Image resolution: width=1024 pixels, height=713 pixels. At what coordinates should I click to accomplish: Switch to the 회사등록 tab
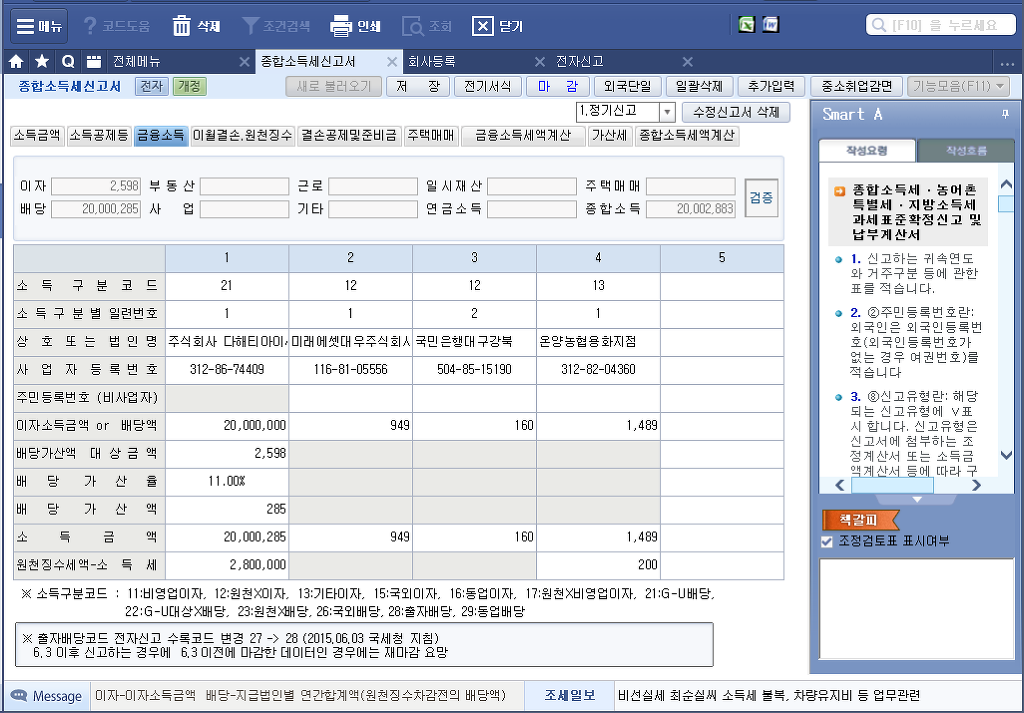tap(432, 62)
